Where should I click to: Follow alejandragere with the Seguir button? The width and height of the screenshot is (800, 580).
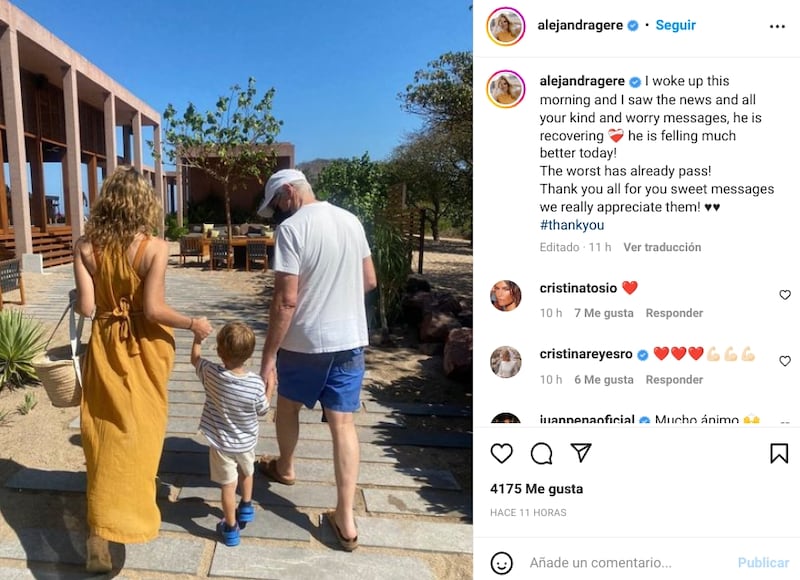click(676, 25)
